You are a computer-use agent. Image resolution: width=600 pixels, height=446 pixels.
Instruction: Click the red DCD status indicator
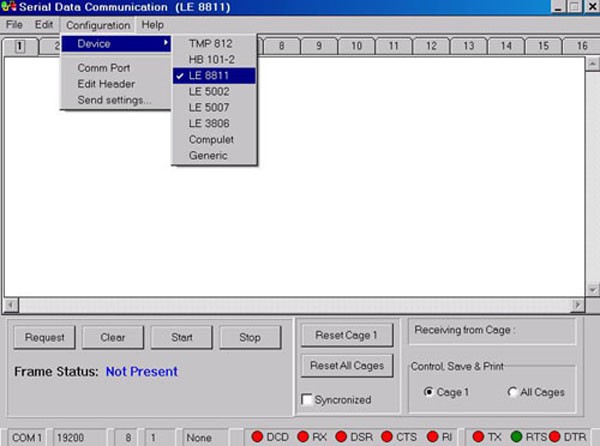[x=257, y=437]
